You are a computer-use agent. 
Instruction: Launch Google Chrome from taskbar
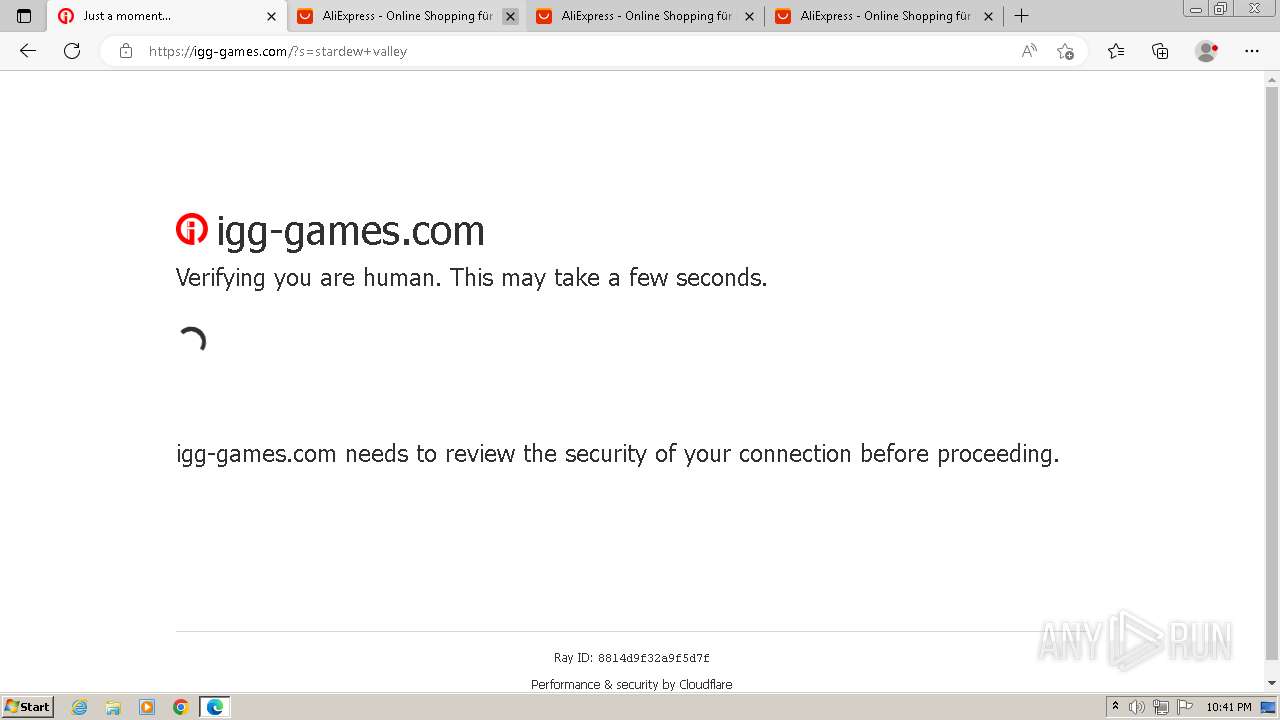[181, 707]
